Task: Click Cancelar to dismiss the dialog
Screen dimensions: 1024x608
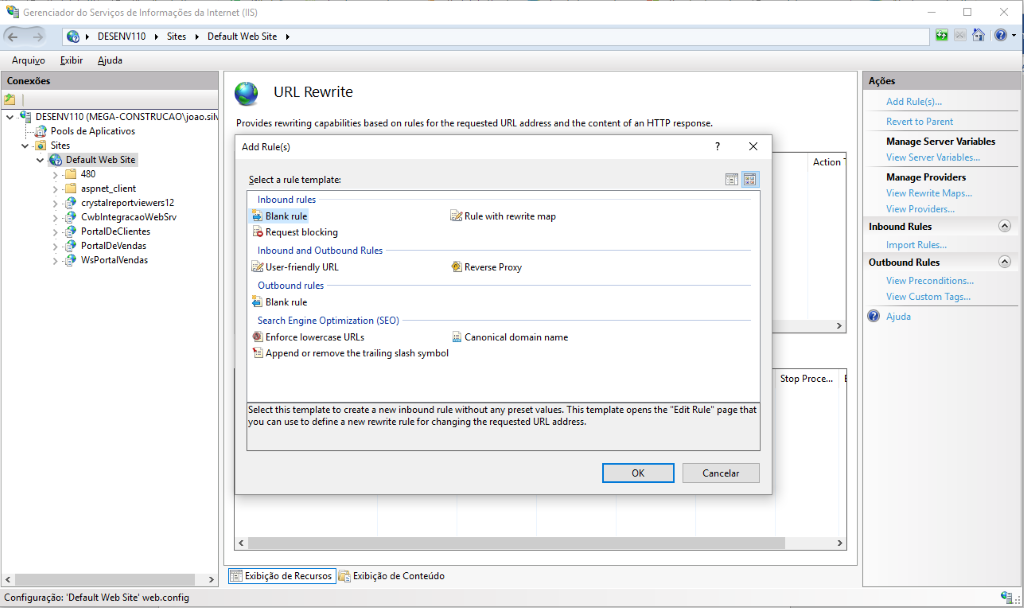Action: 720,473
